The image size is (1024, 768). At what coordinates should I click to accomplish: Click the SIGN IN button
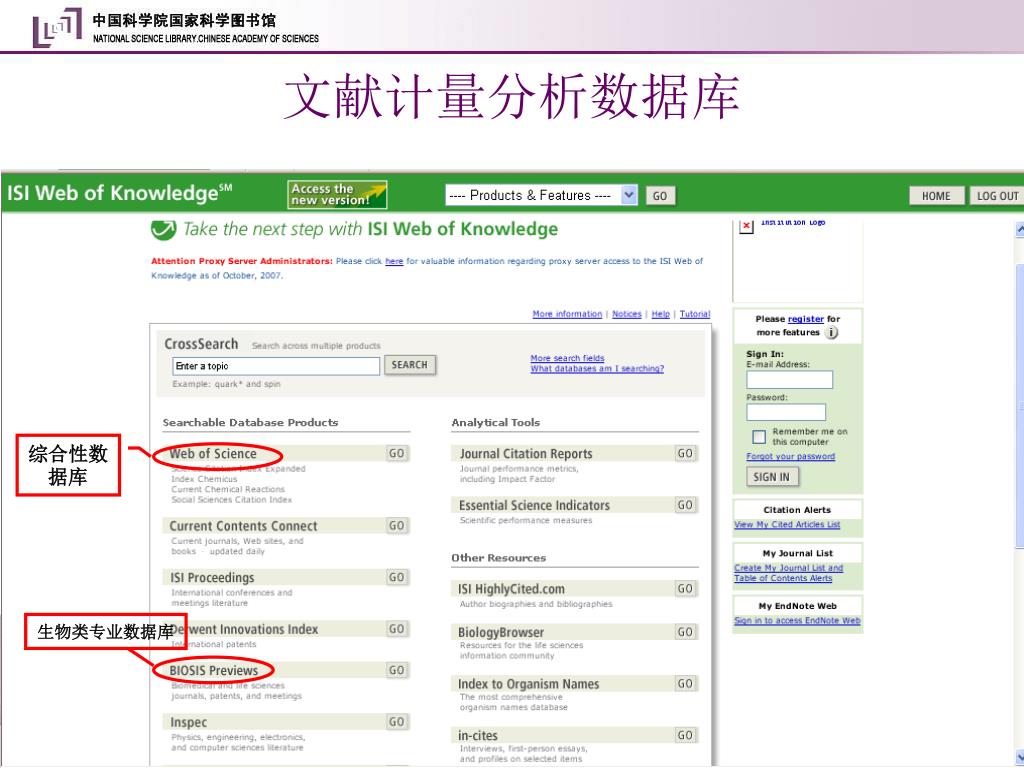click(x=771, y=477)
